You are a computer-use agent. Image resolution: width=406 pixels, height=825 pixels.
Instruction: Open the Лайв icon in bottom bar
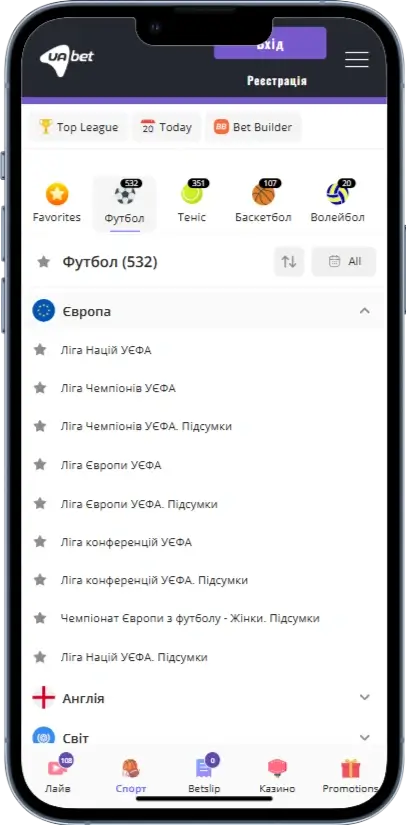coord(55,768)
